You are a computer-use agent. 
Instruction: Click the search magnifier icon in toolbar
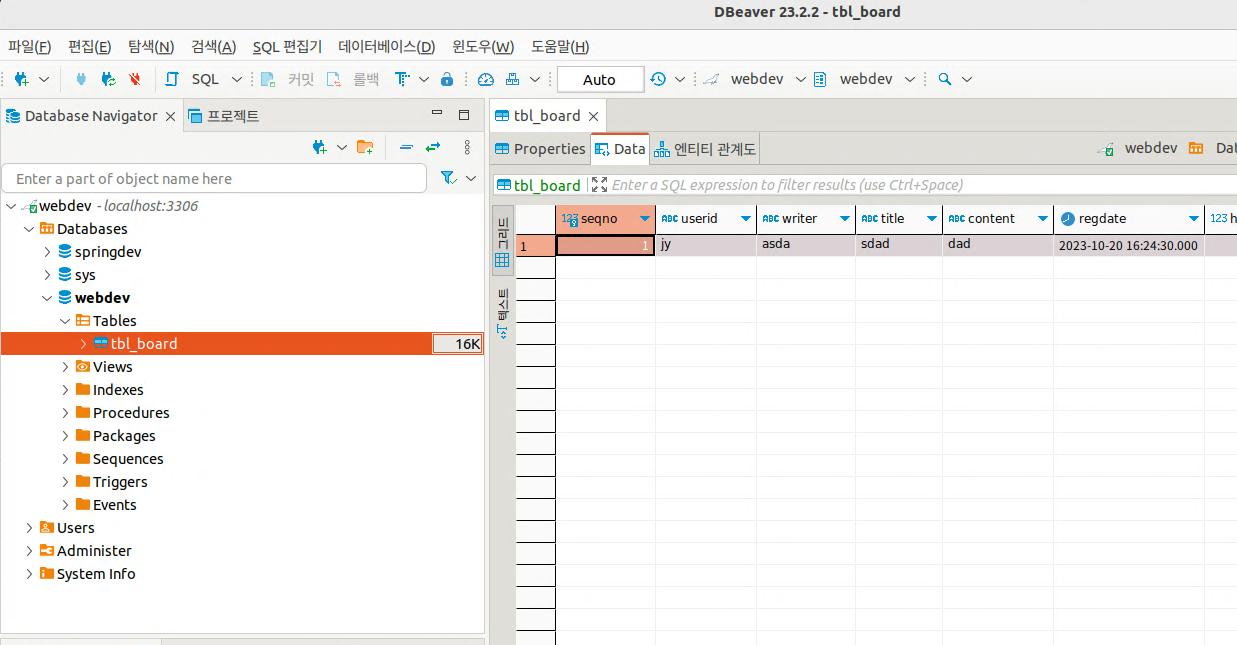pos(945,79)
